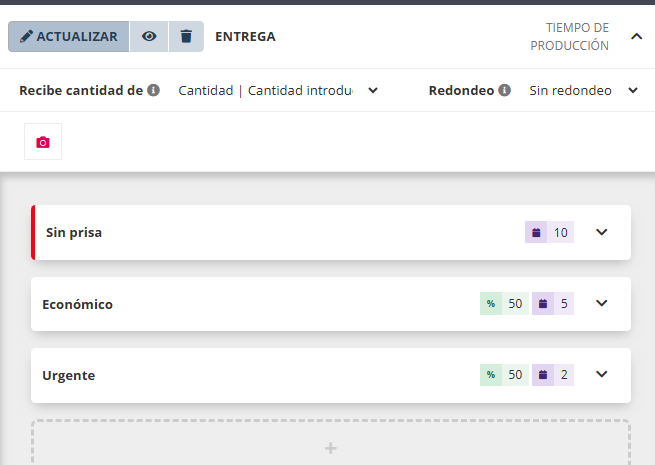The image size is (655, 465).
Task: Collapse the Tiempo de Producción panel
Action: tap(636, 37)
